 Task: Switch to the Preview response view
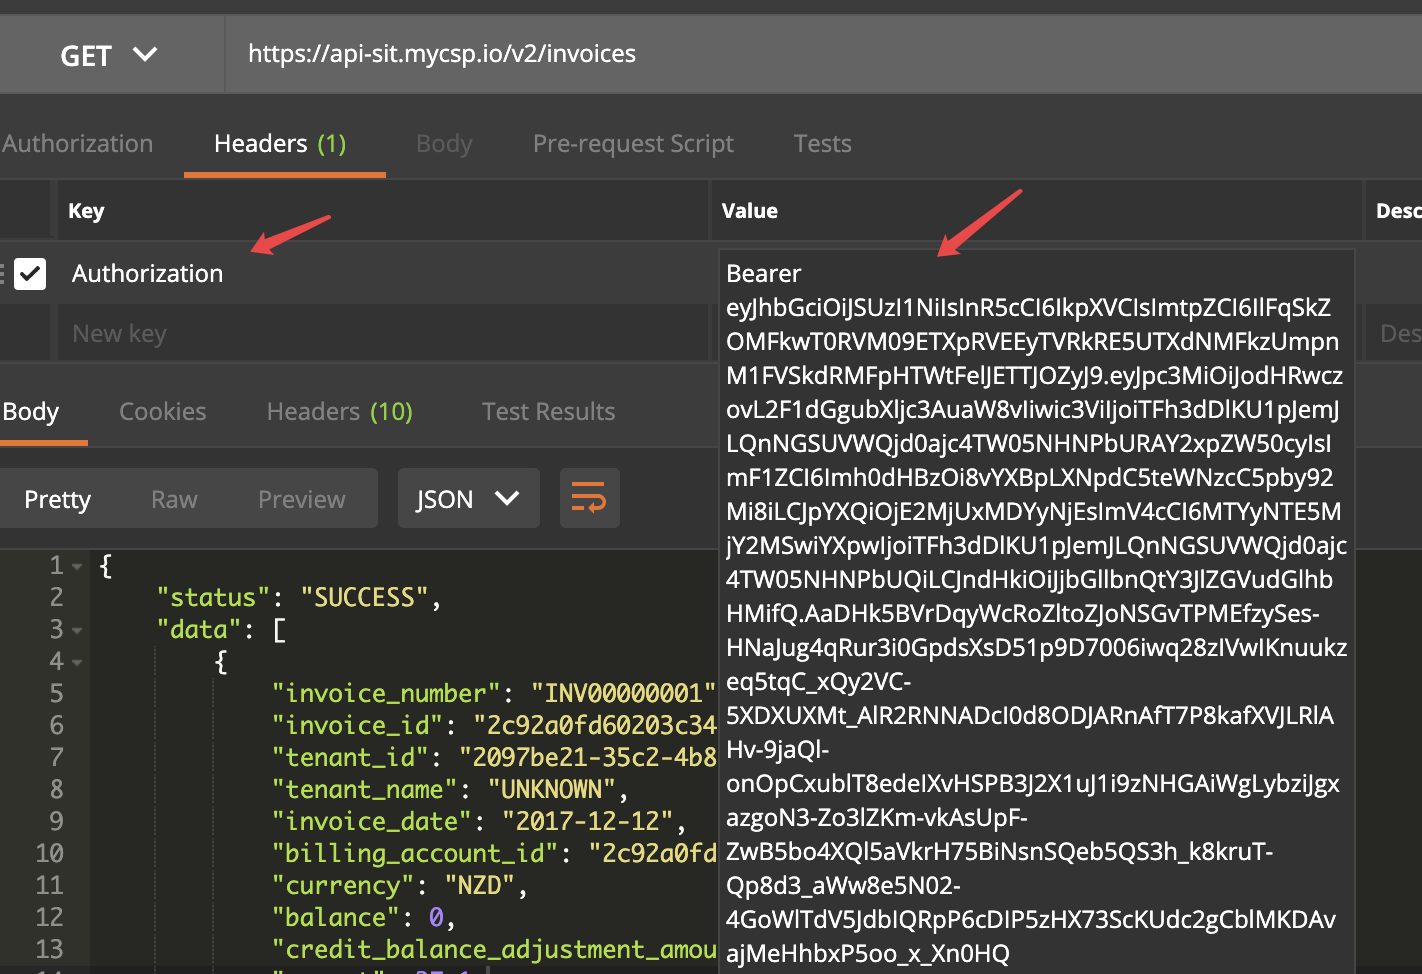click(x=300, y=498)
